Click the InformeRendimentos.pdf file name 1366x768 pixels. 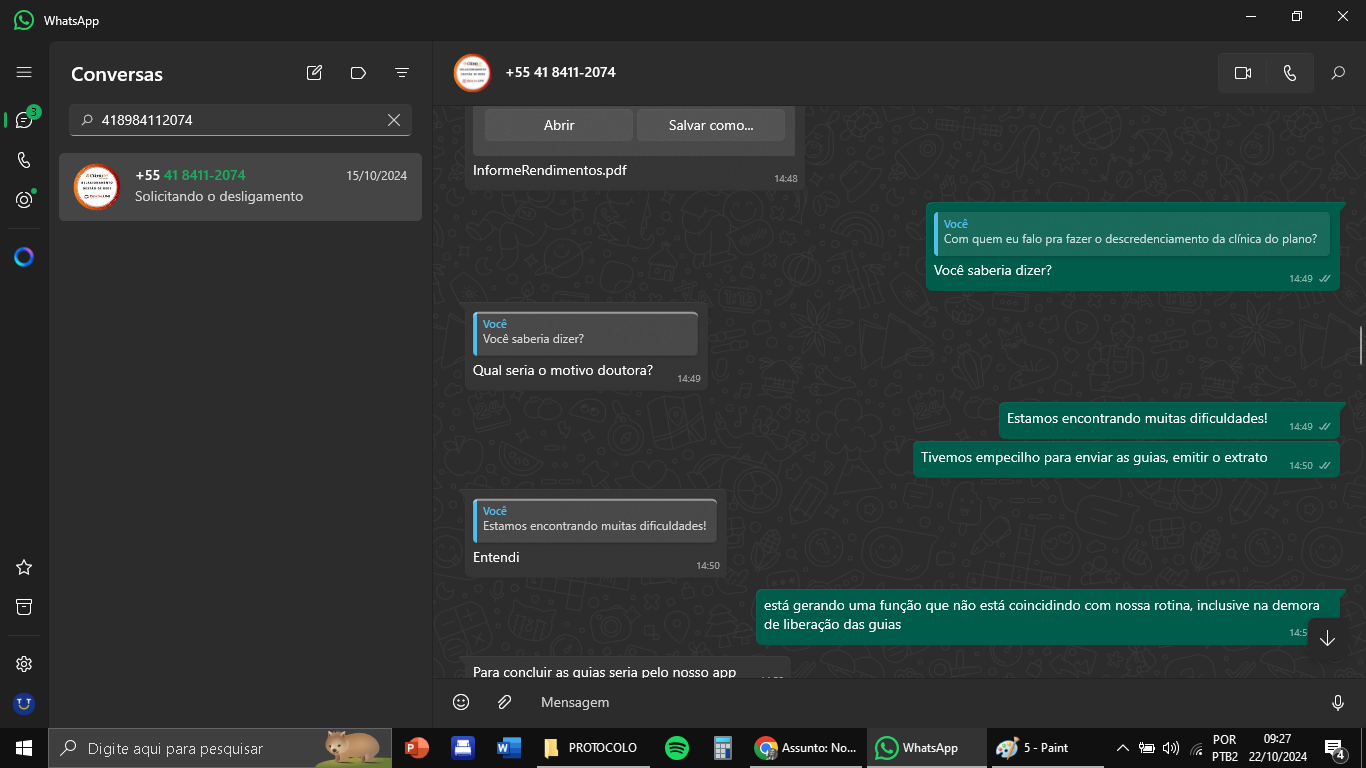(x=550, y=170)
